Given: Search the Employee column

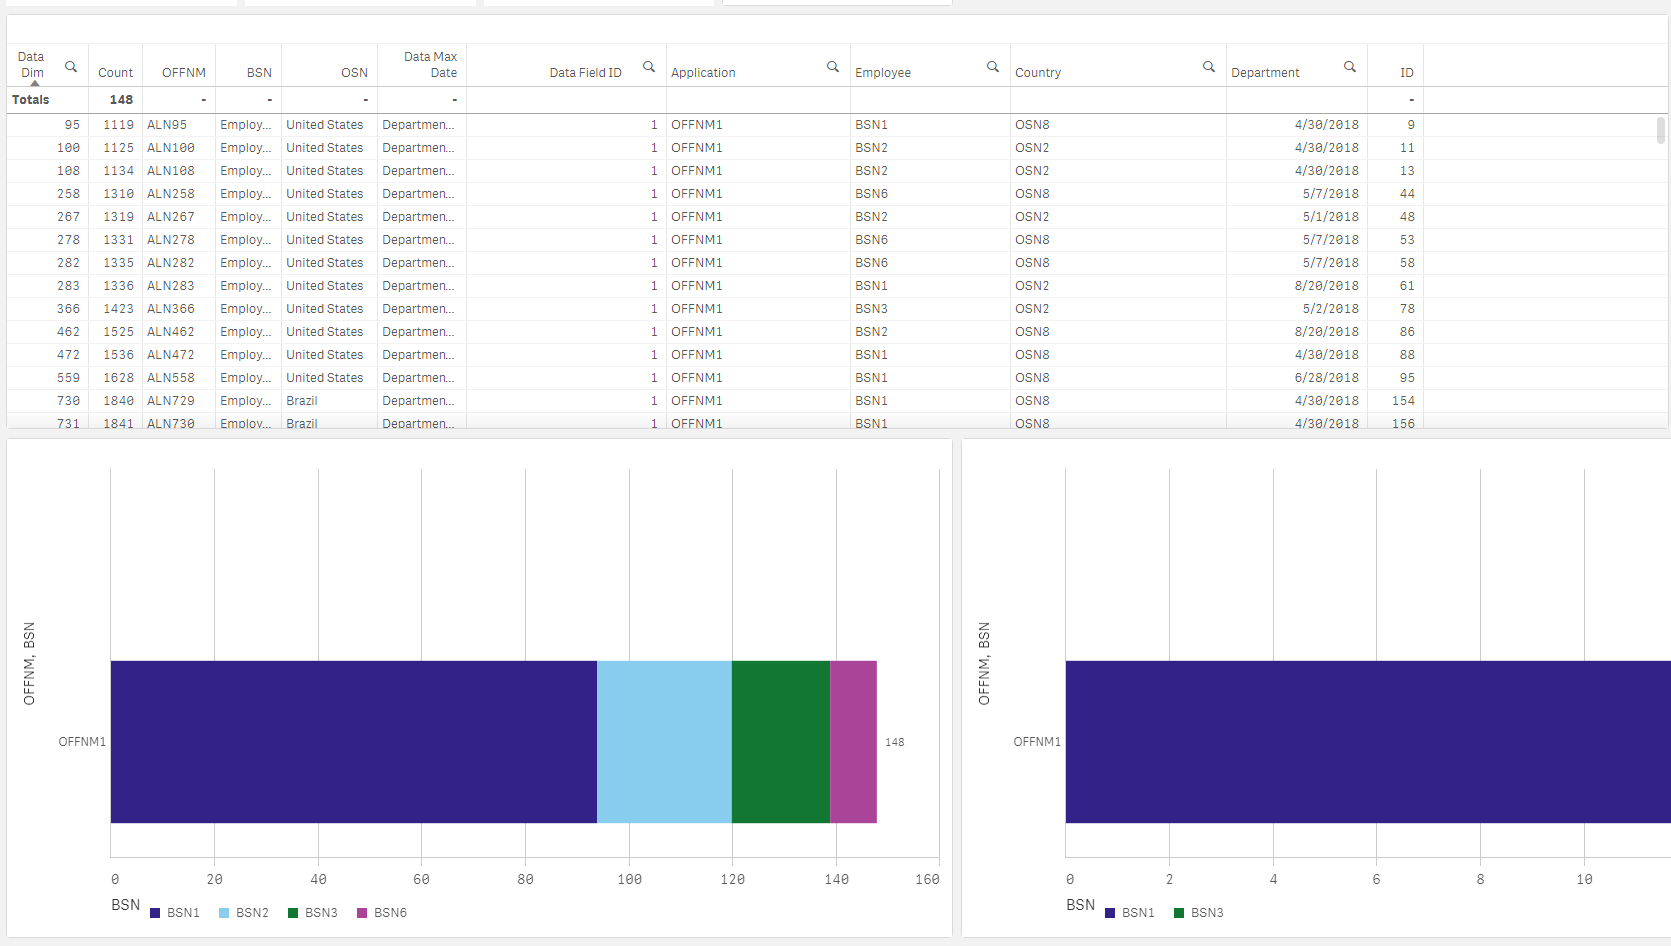Looking at the screenshot, I should [x=993, y=67].
